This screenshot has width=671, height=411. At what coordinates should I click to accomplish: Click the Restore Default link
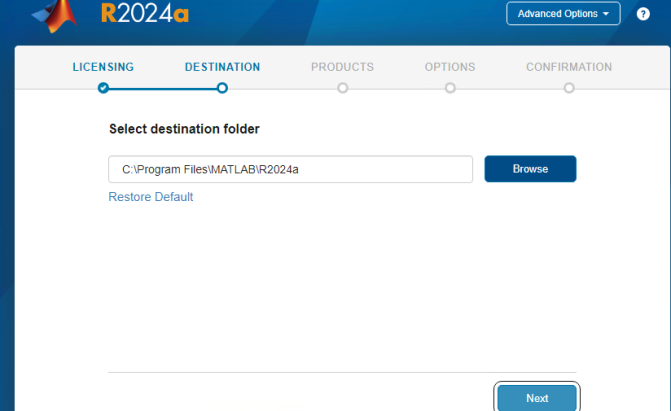[151, 197]
